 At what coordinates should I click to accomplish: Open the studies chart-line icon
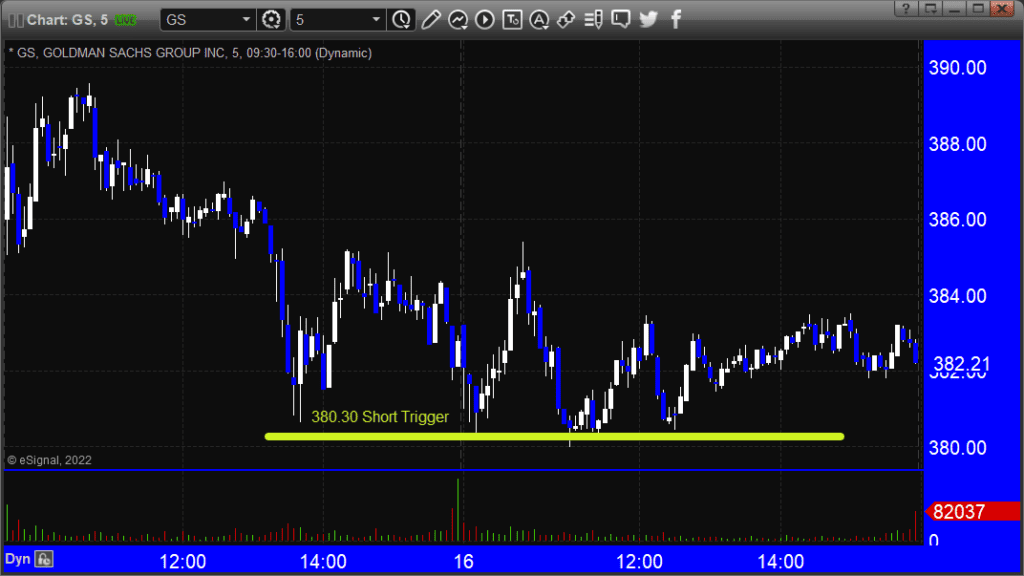[x=458, y=20]
